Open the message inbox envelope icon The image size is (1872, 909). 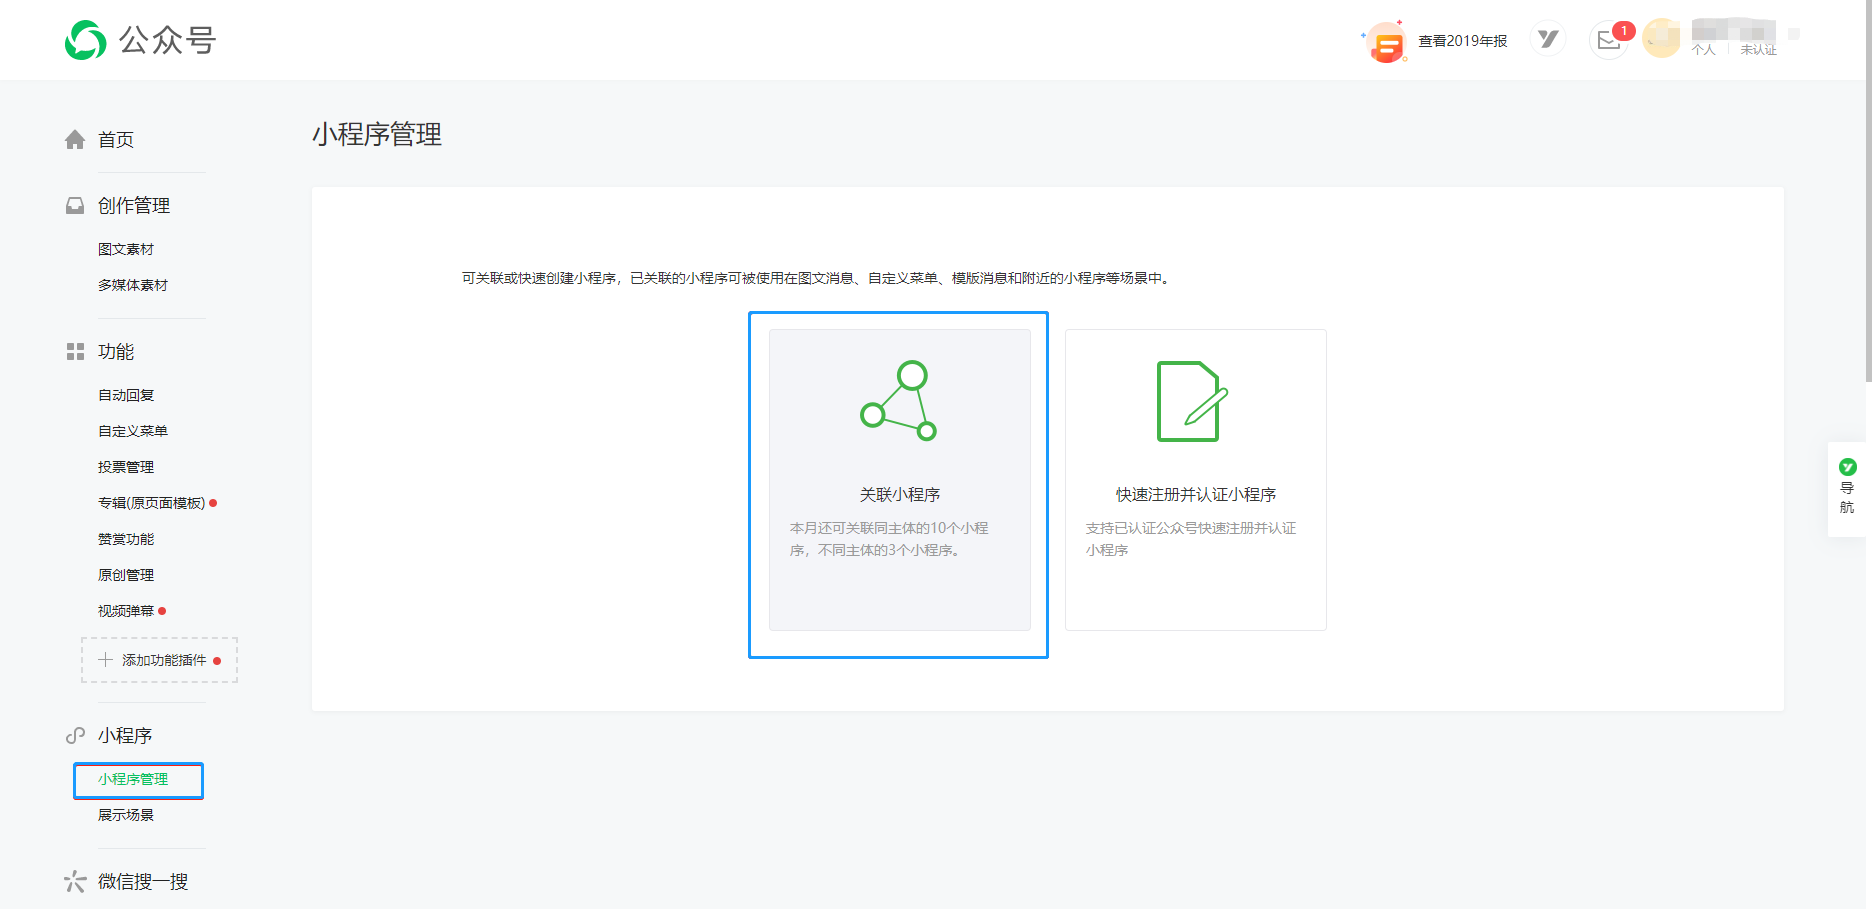(x=1608, y=40)
